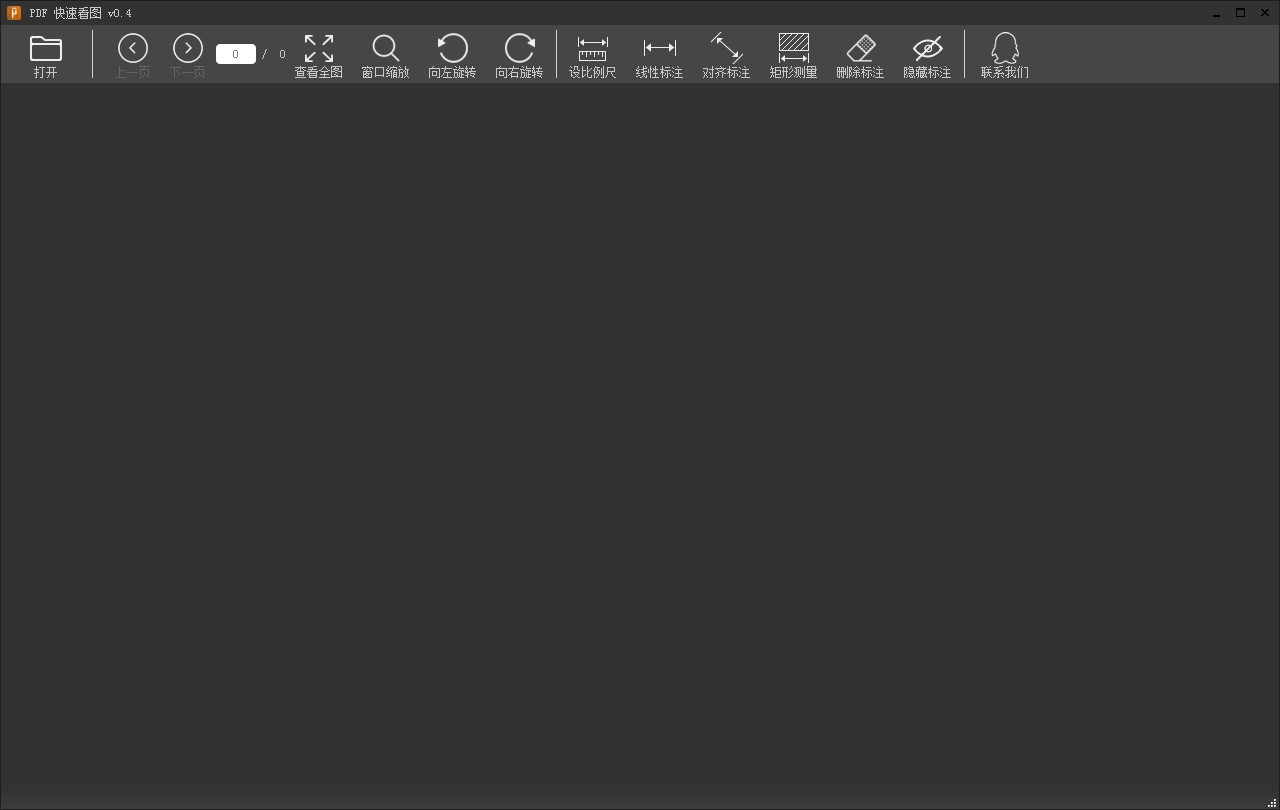
Task: Rotate the page right with 向右旋转
Action: click(x=519, y=54)
